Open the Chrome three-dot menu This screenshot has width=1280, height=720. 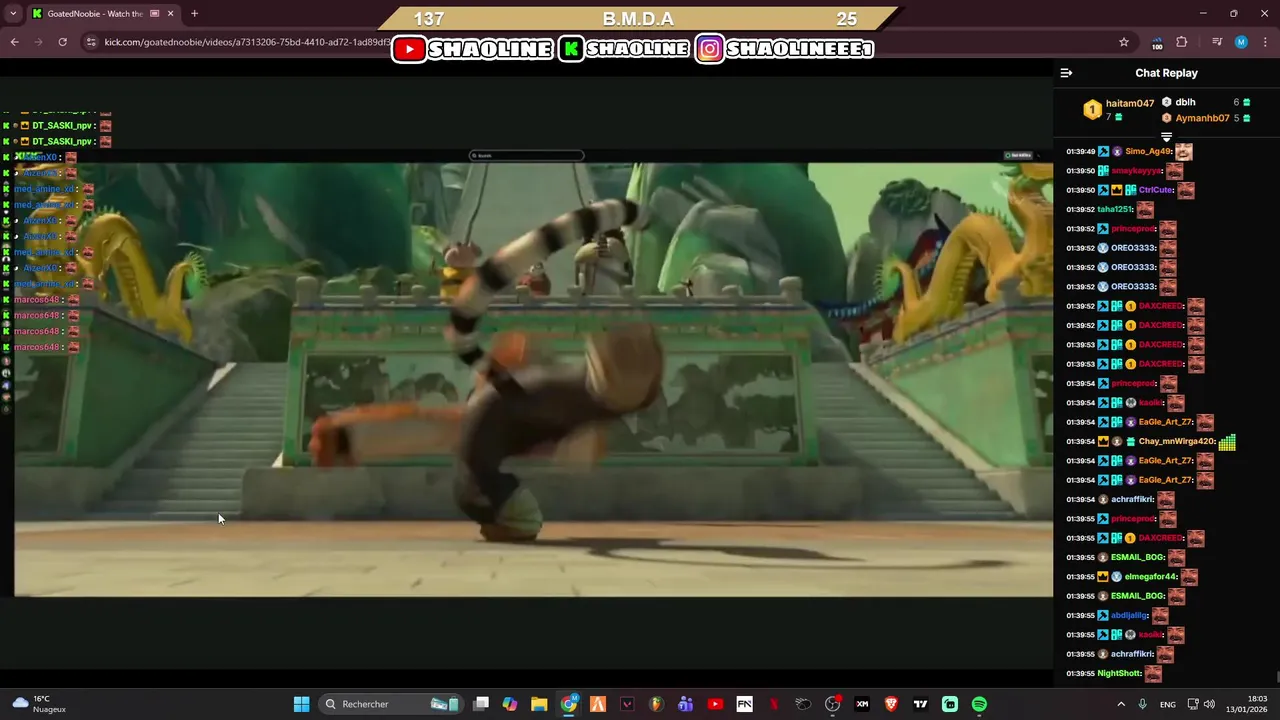coord(1265,42)
